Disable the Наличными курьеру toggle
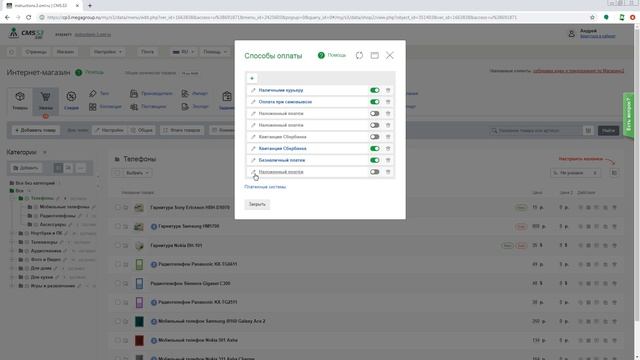Image resolution: width=640 pixels, height=360 pixels. click(x=375, y=90)
